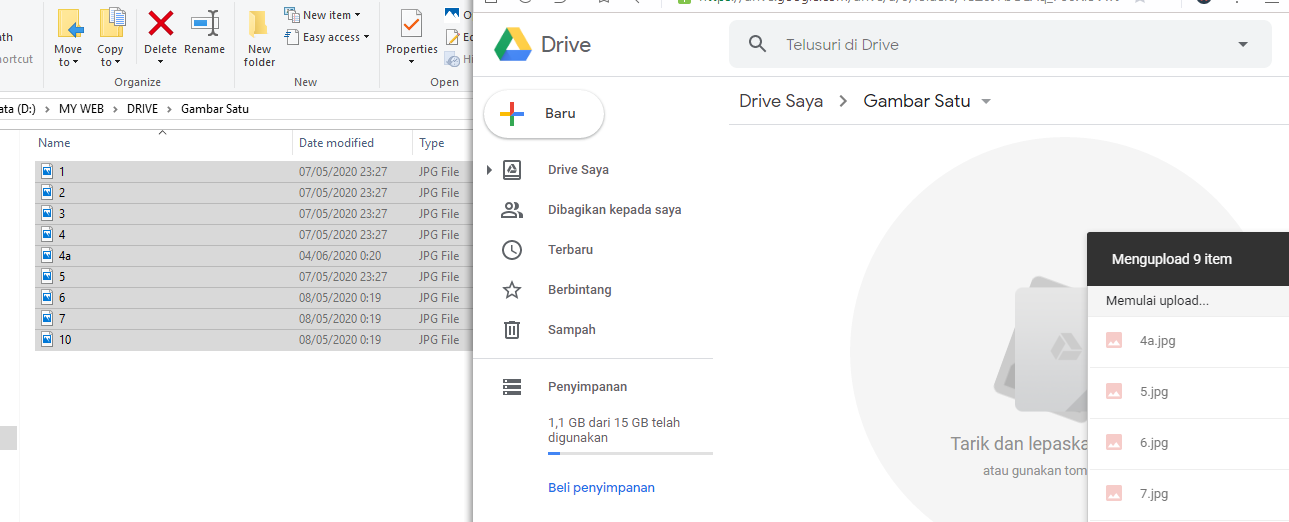The image size is (1289, 522).
Task: Open the Gambar Satu folder dropdown arrow
Action: pos(987,102)
